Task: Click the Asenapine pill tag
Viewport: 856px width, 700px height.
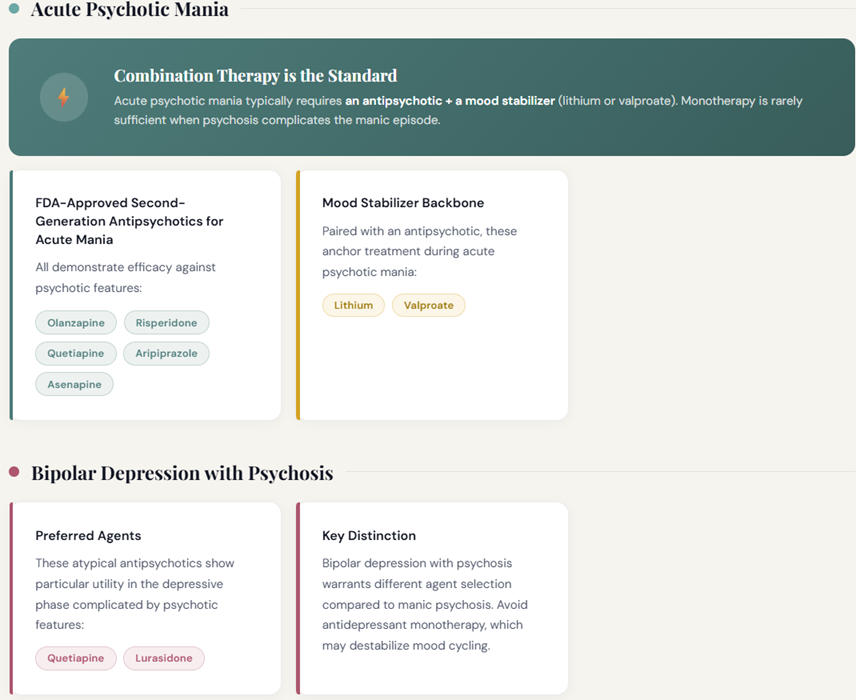Action: click(74, 384)
